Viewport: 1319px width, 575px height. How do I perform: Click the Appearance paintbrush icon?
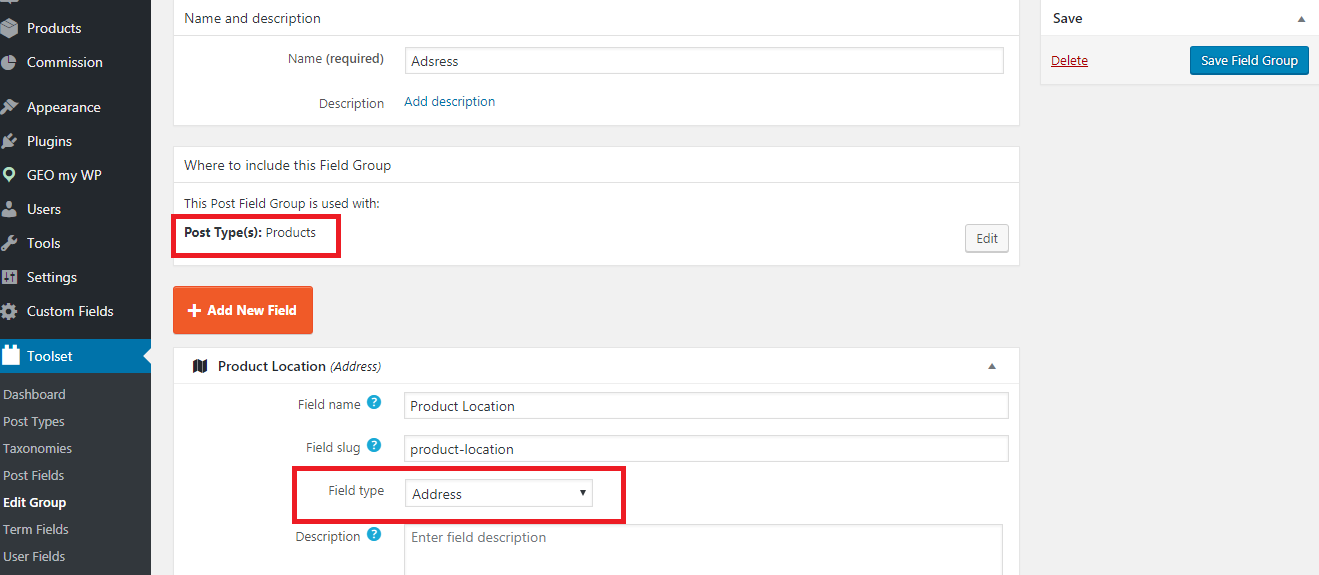point(9,107)
